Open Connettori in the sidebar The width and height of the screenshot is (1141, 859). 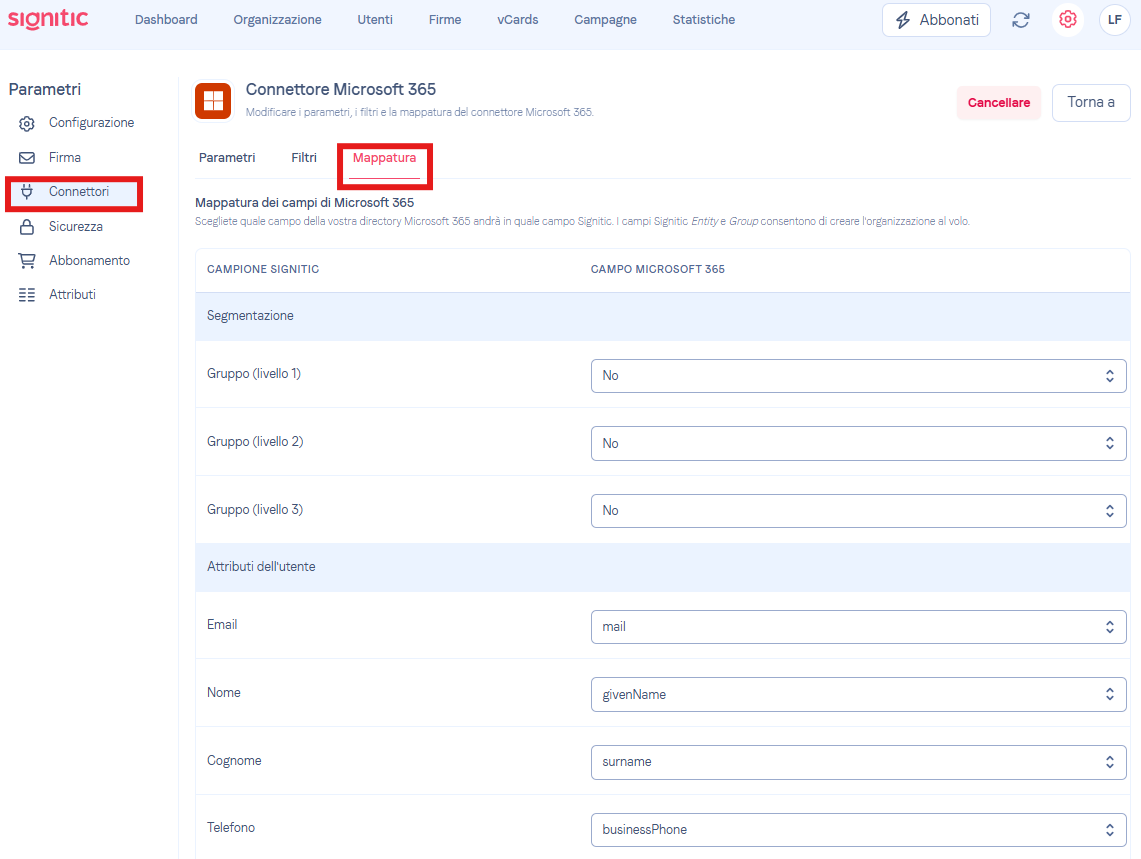(79, 191)
